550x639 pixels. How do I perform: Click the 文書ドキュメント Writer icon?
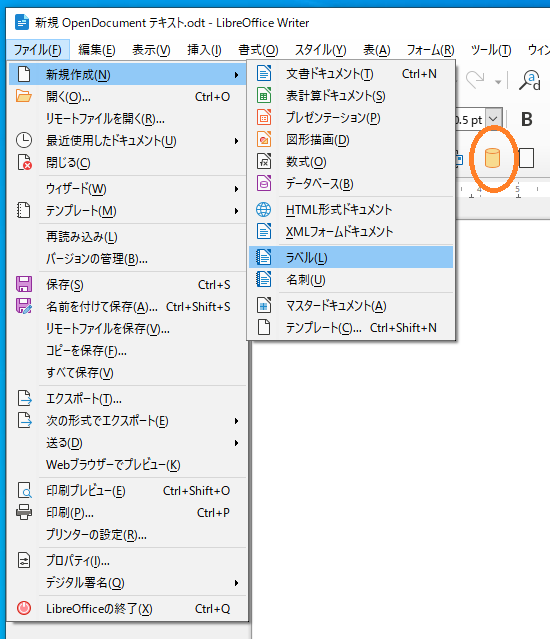[x=264, y=74]
